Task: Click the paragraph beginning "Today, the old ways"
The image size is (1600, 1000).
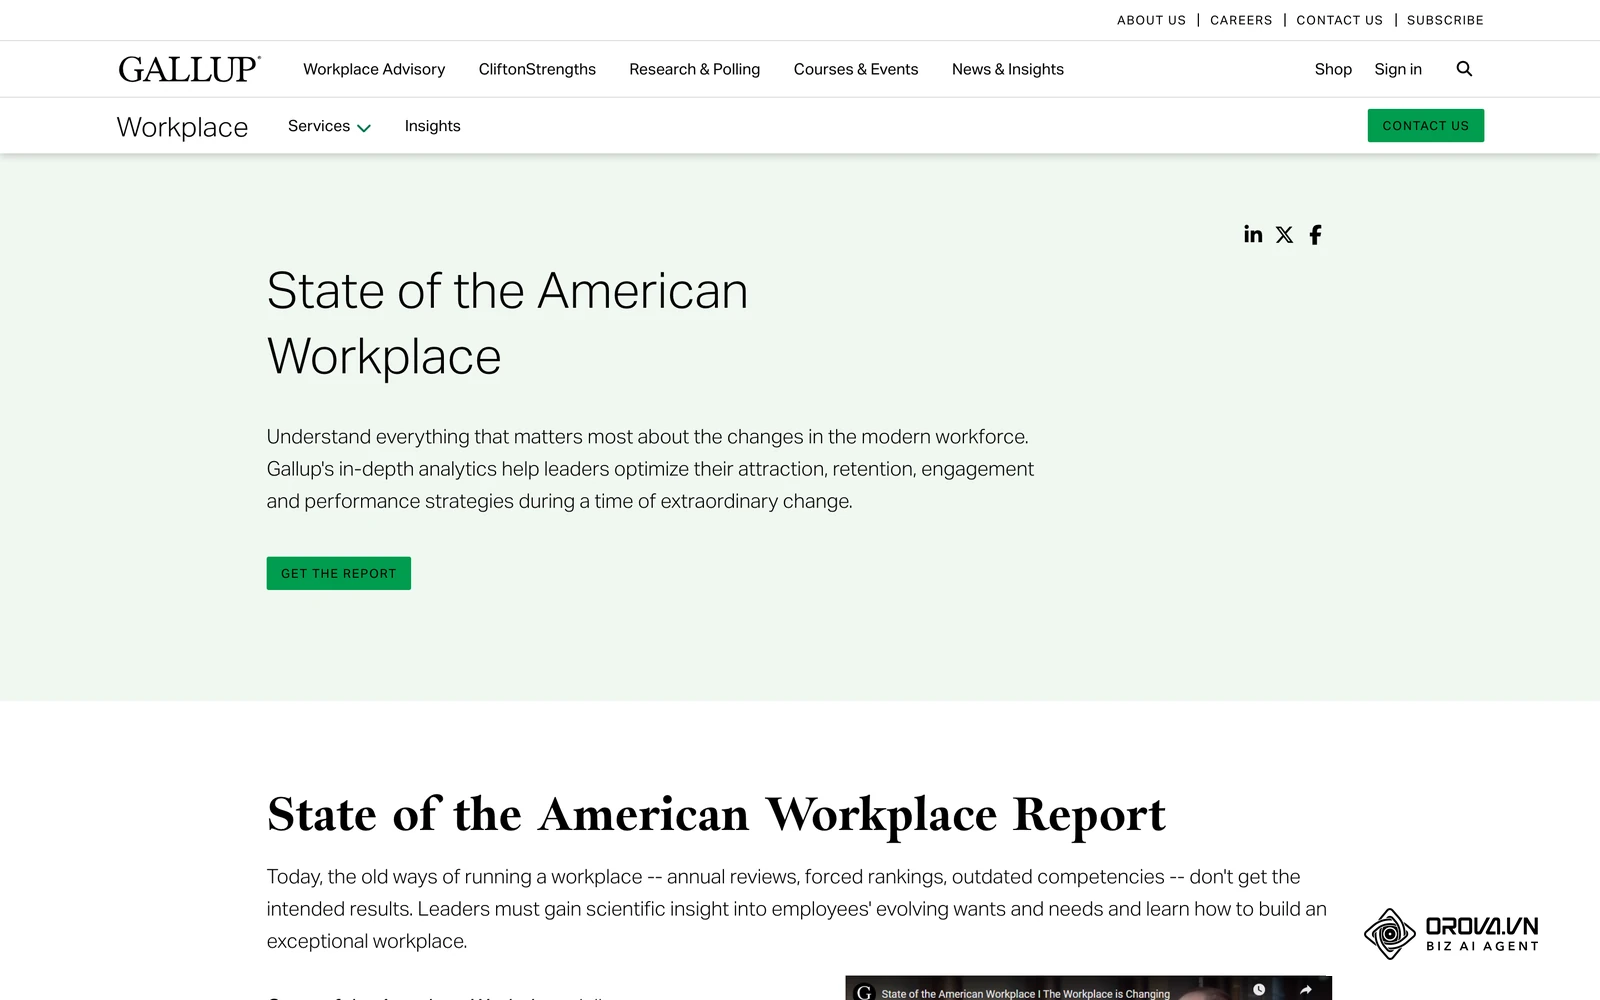Action: coord(796,909)
